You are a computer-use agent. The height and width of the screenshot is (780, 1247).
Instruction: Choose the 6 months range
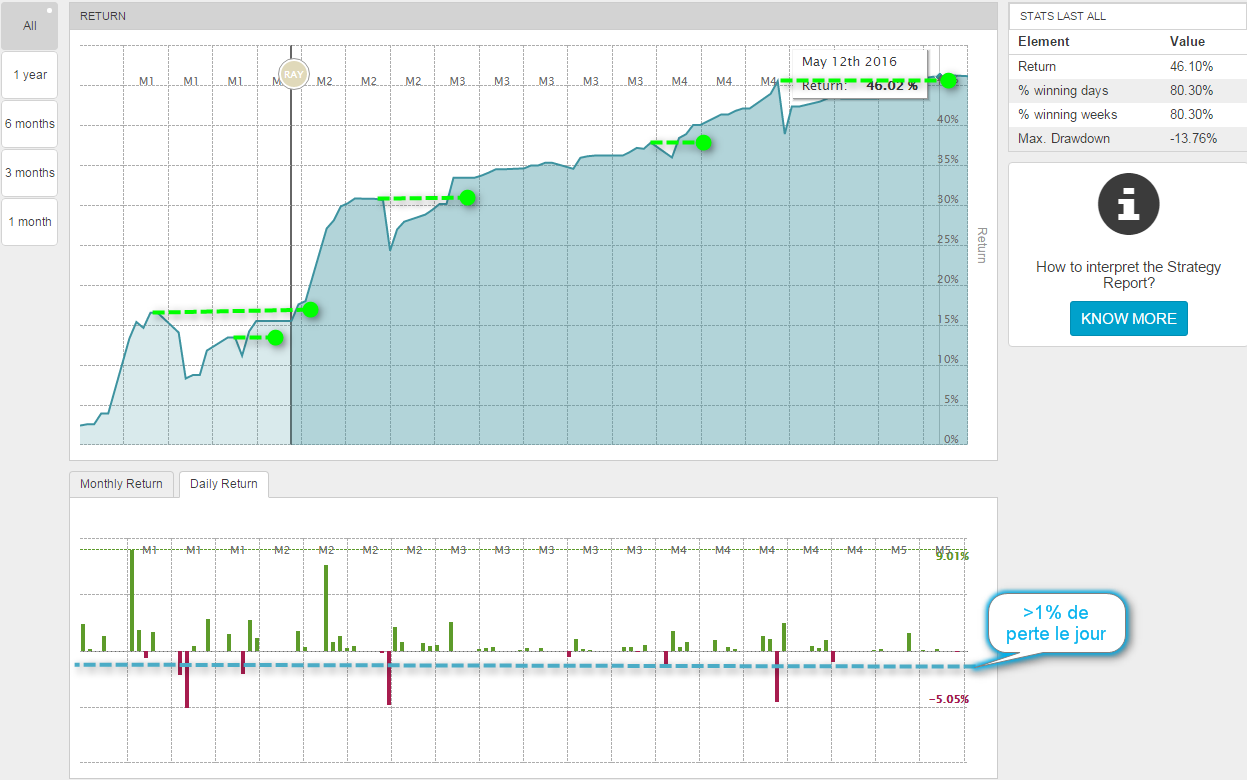30,124
